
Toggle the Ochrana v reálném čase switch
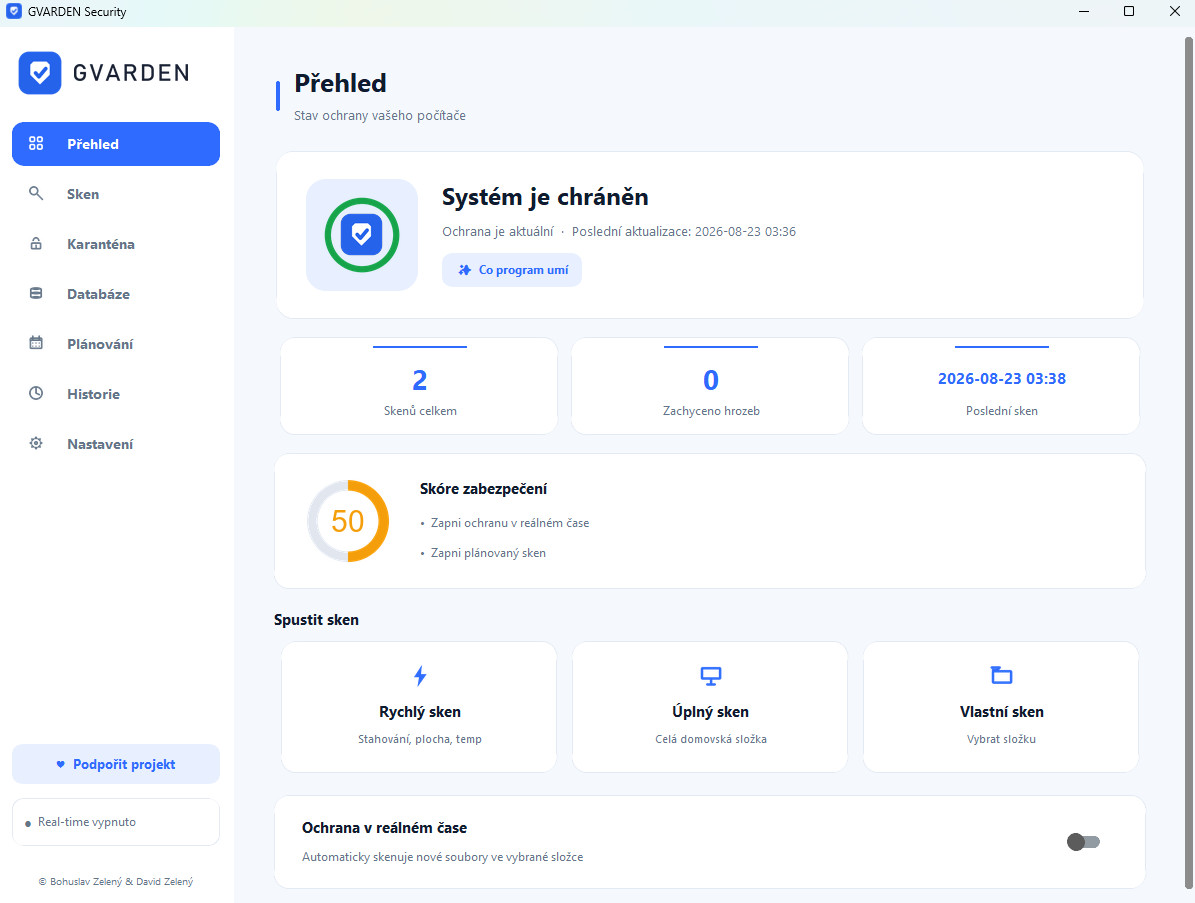click(1083, 842)
